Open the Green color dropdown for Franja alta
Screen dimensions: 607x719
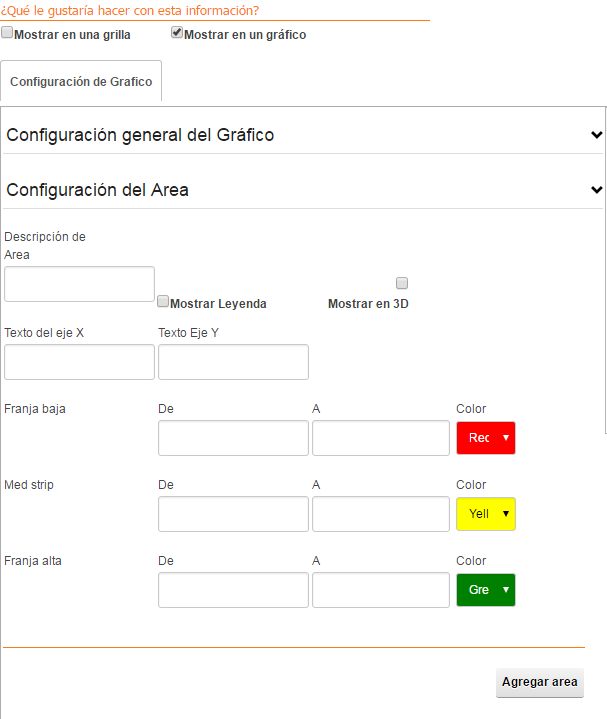pos(486,590)
